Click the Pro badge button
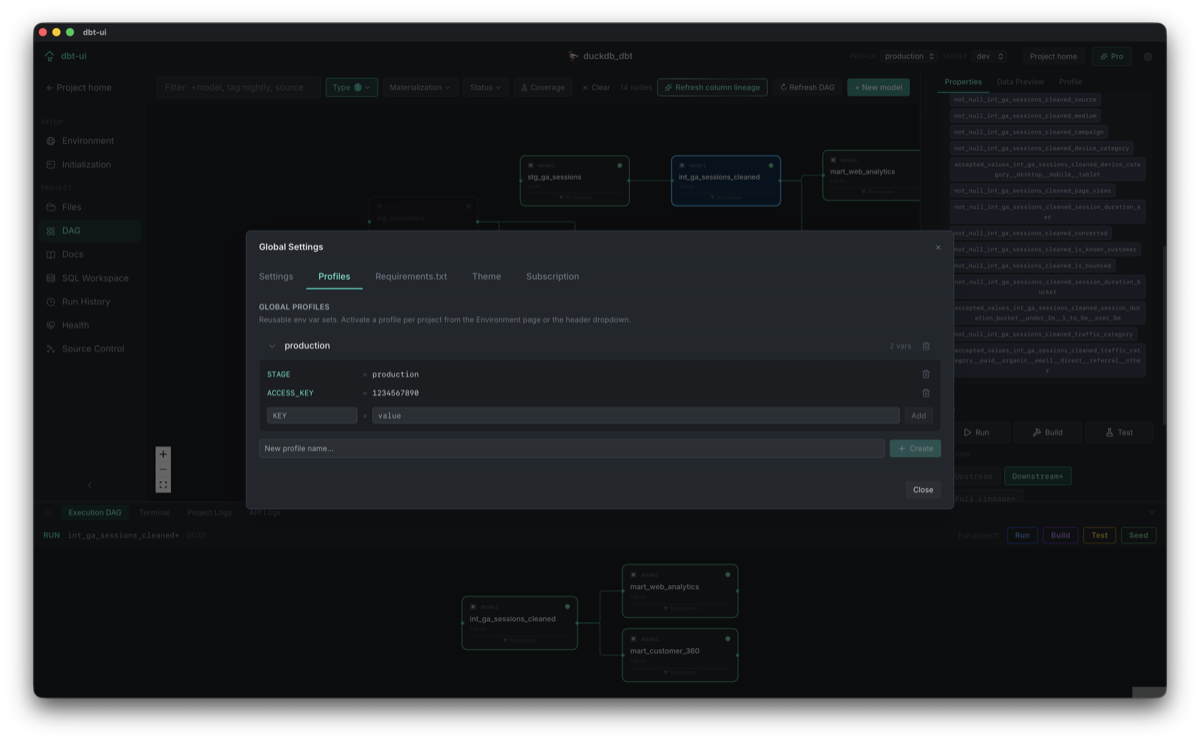This screenshot has height=742, width=1200. tap(1112, 56)
